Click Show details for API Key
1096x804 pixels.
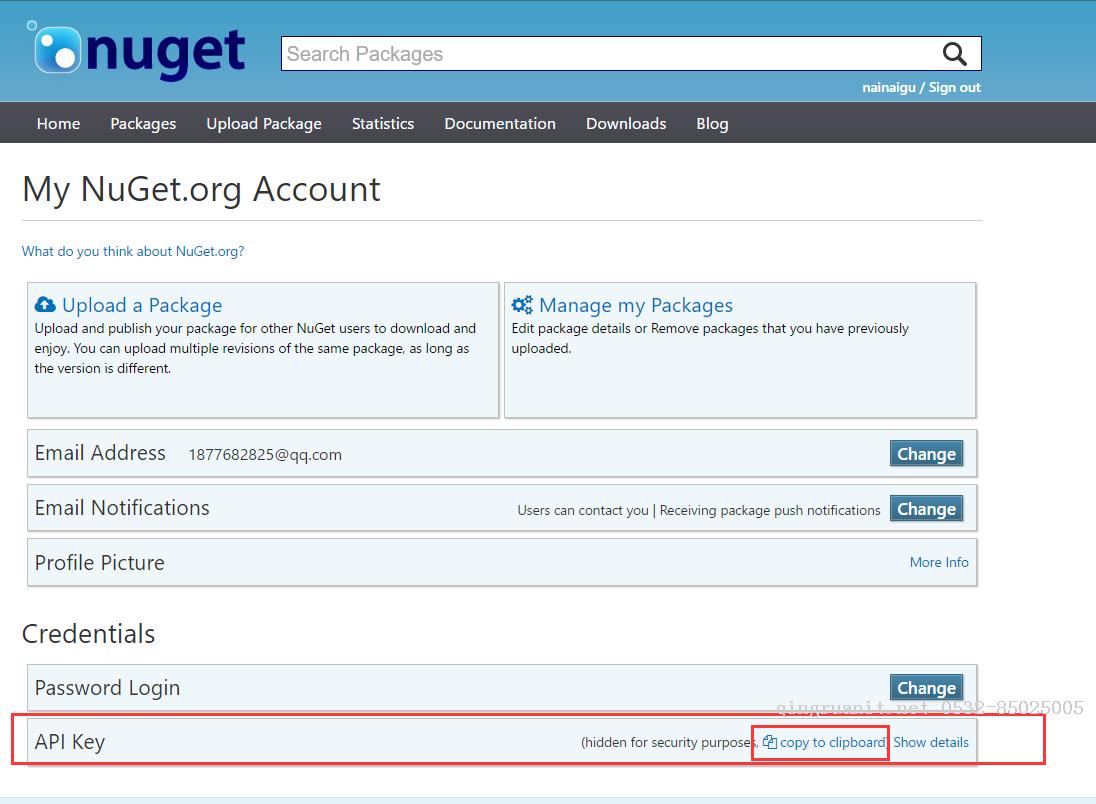tap(931, 742)
